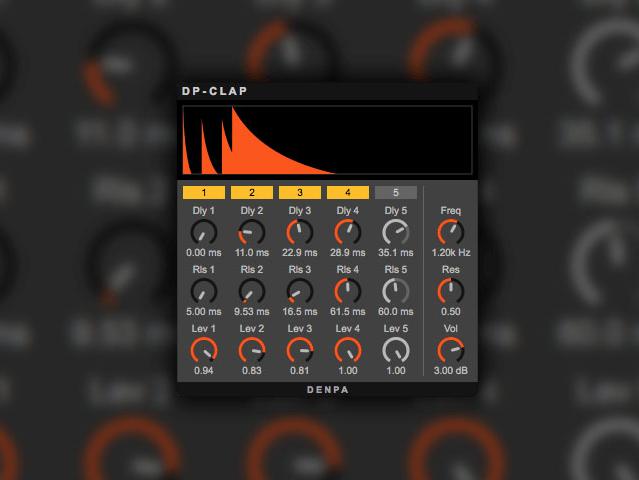Click the Dly 1 knob
This screenshot has width=639, height=480.
click(204, 233)
